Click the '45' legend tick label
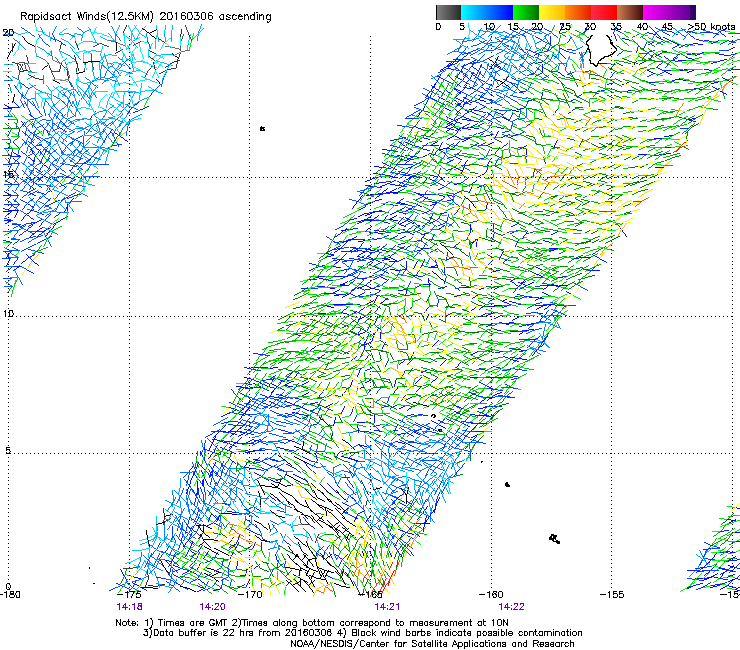Screen dimensions: 740x650 click(x=667, y=27)
